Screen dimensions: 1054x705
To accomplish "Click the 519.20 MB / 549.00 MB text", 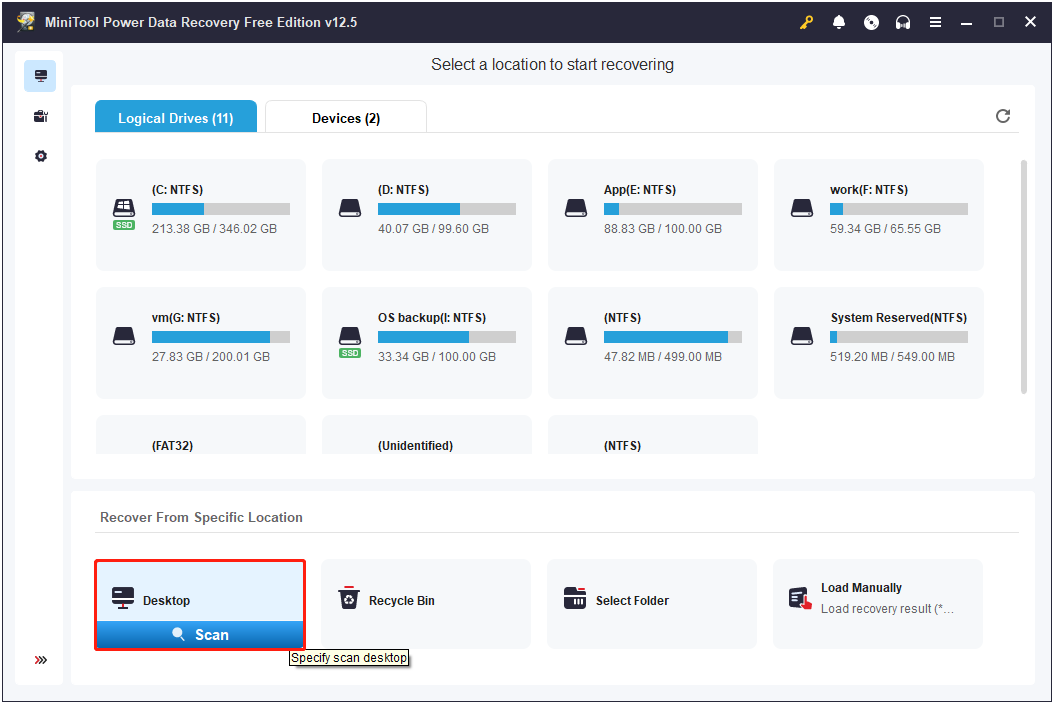I will (892, 356).
